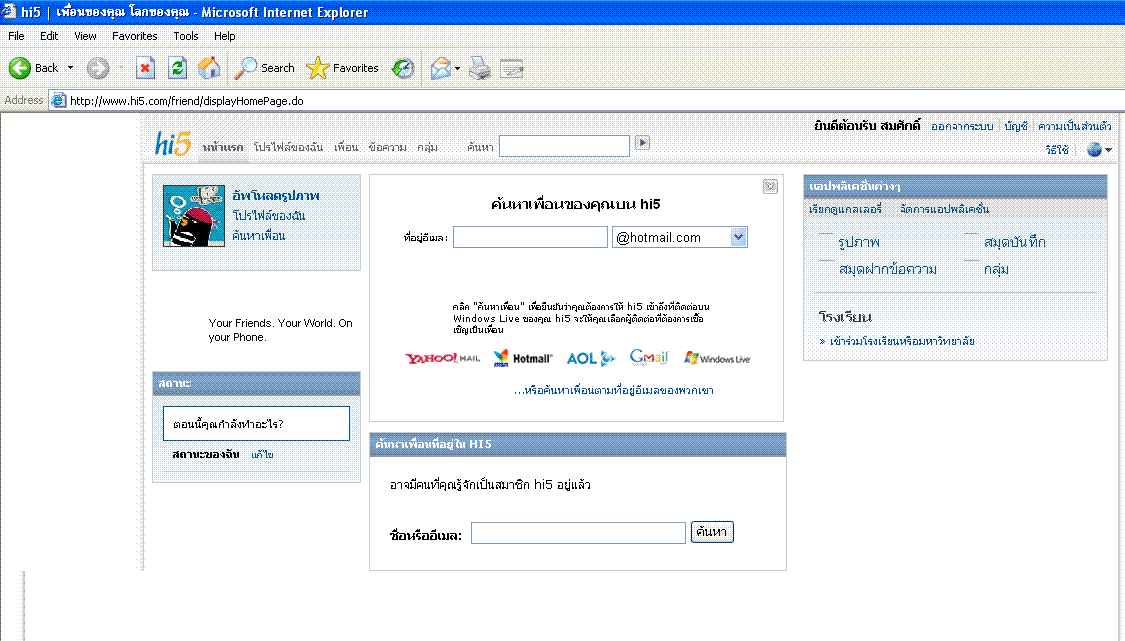Open the Help menu
Screen dimensions: 1125x641
tap(225, 36)
